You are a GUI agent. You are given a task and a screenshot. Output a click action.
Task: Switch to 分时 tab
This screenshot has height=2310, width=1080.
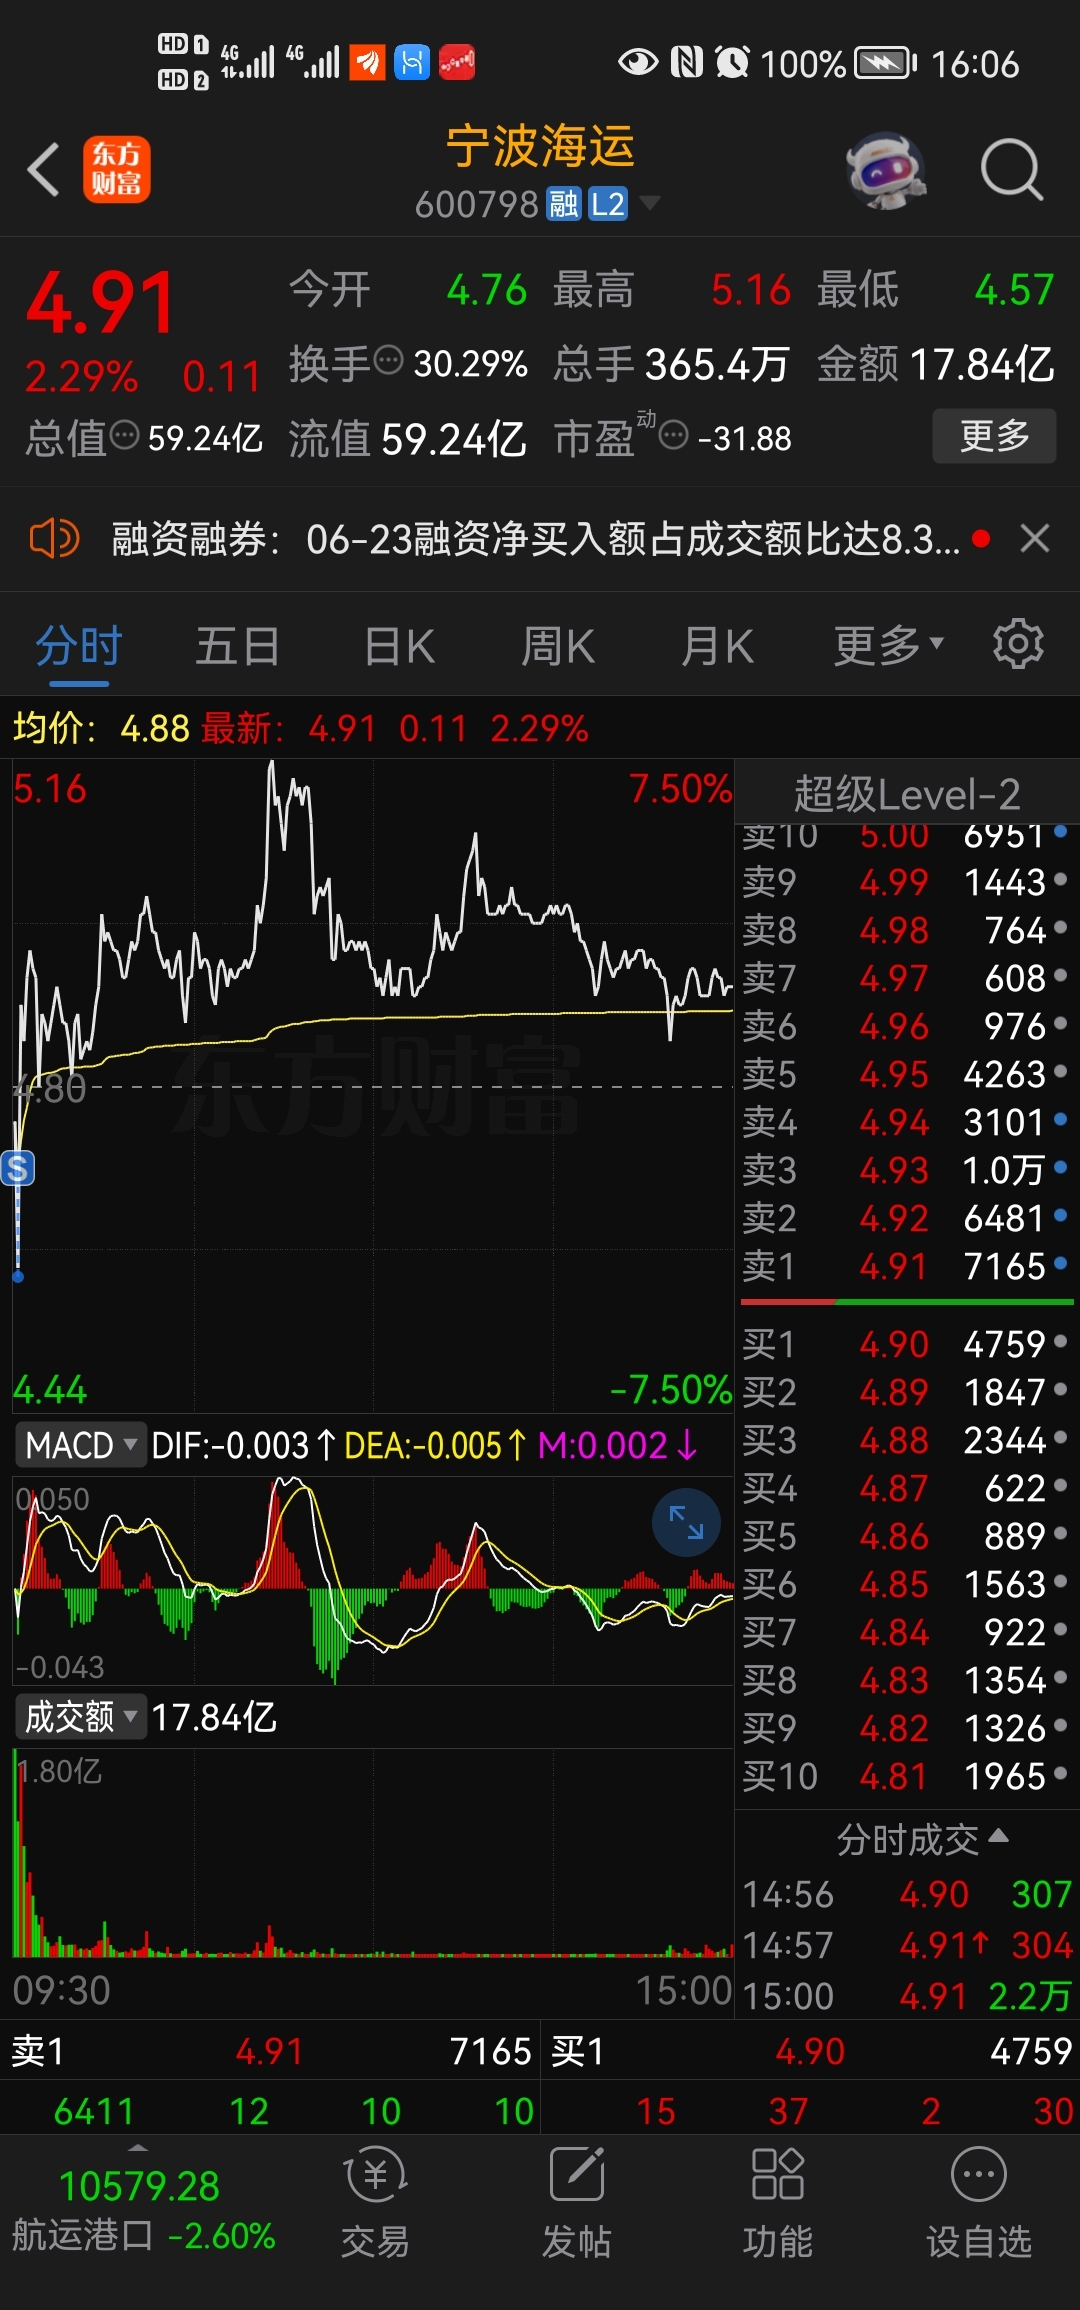79,645
